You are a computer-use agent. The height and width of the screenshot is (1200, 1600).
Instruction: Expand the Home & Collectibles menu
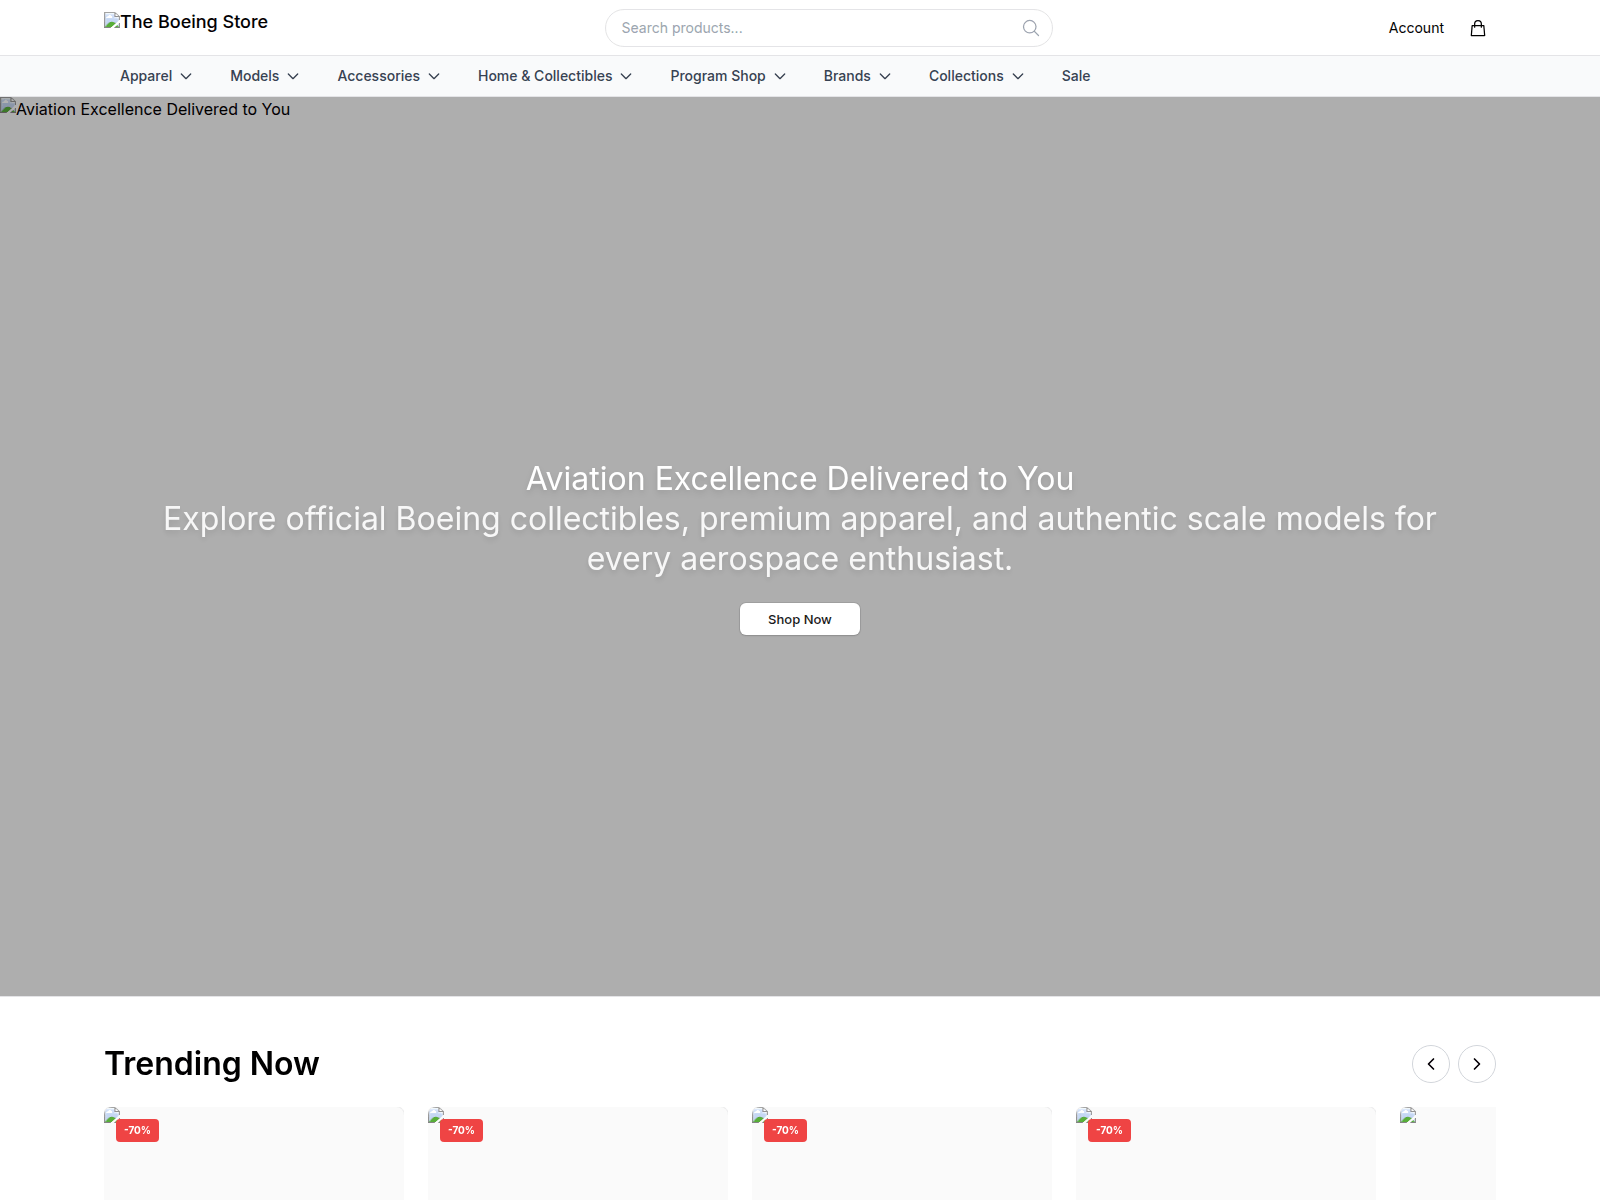click(555, 76)
